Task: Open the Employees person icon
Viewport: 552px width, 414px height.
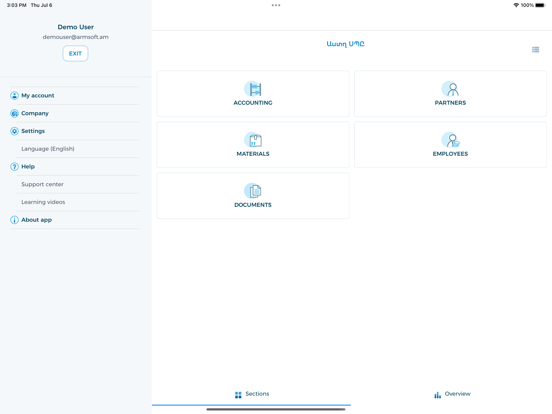Action: tap(451, 140)
